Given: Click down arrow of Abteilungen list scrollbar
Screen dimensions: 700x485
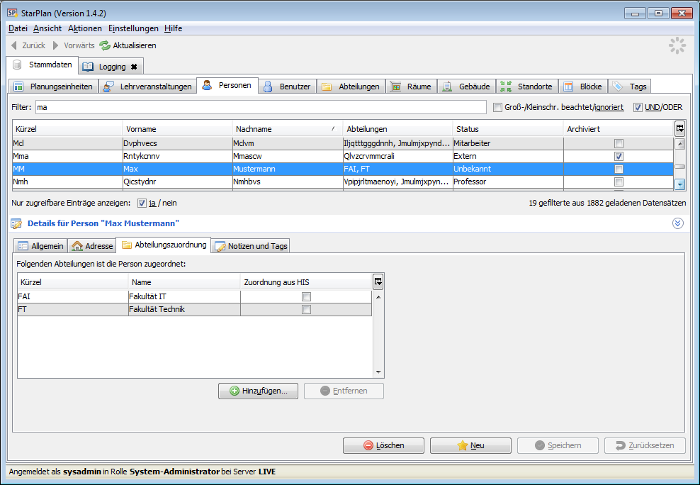Looking at the screenshot, I should pos(378,372).
